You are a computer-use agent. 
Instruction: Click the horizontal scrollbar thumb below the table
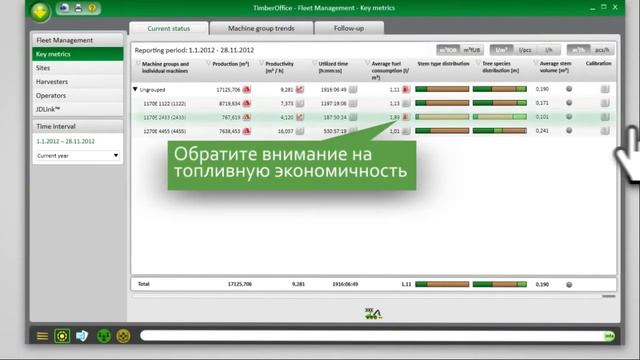(609, 296)
